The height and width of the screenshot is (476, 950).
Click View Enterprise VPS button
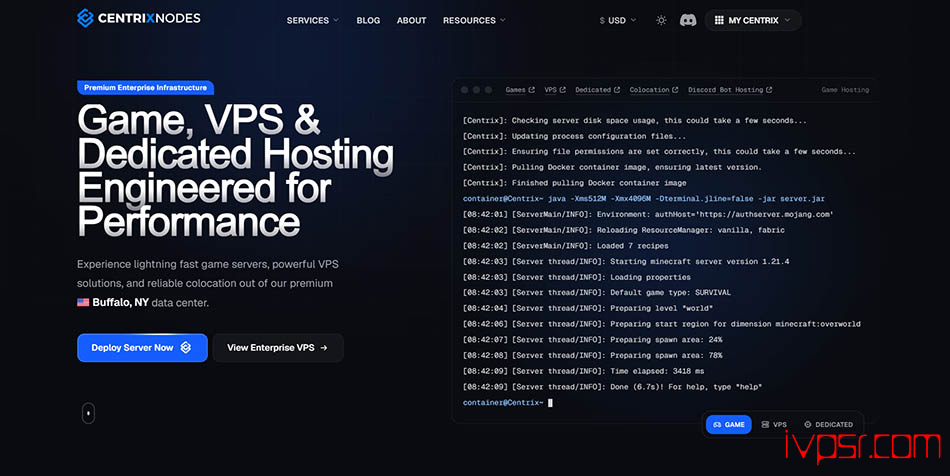[x=278, y=348]
